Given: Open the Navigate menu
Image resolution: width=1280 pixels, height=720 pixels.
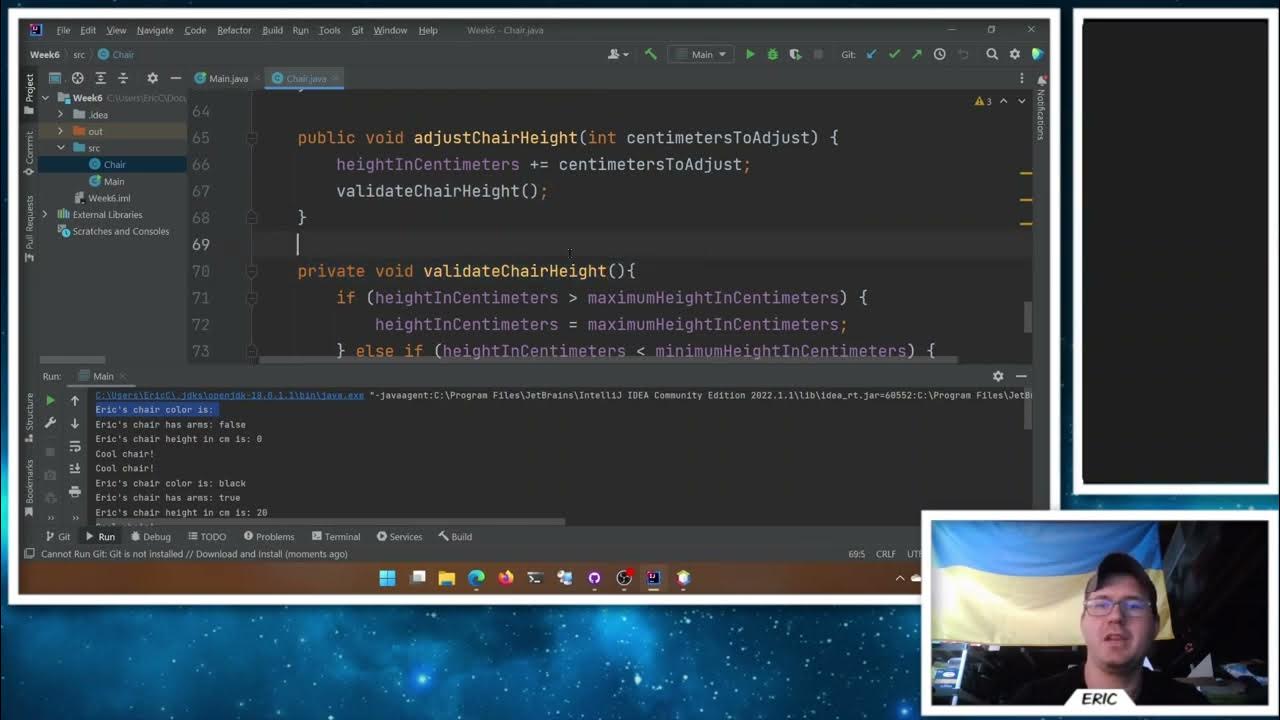Looking at the screenshot, I should pyautogui.click(x=155, y=30).
